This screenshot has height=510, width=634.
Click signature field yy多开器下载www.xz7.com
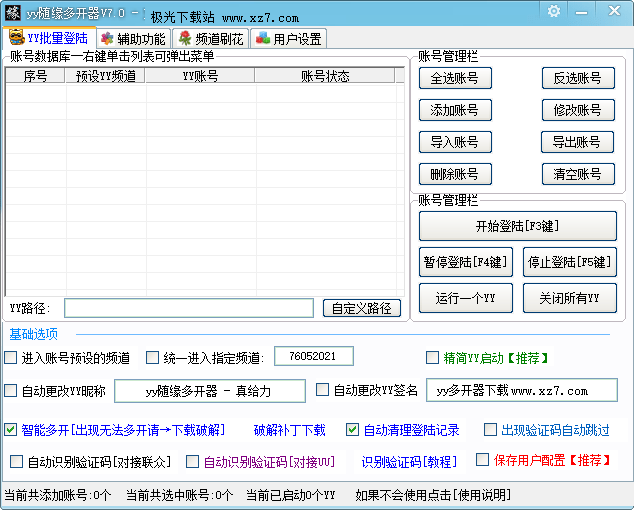click(522, 390)
